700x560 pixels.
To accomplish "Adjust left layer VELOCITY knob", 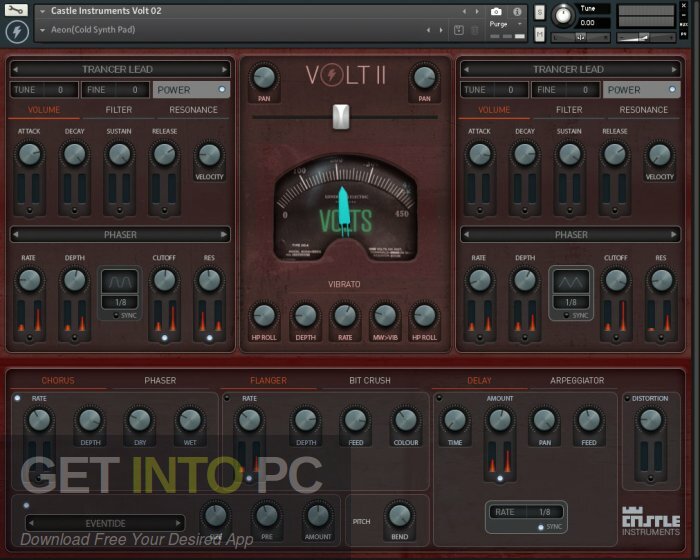I will point(209,155).
